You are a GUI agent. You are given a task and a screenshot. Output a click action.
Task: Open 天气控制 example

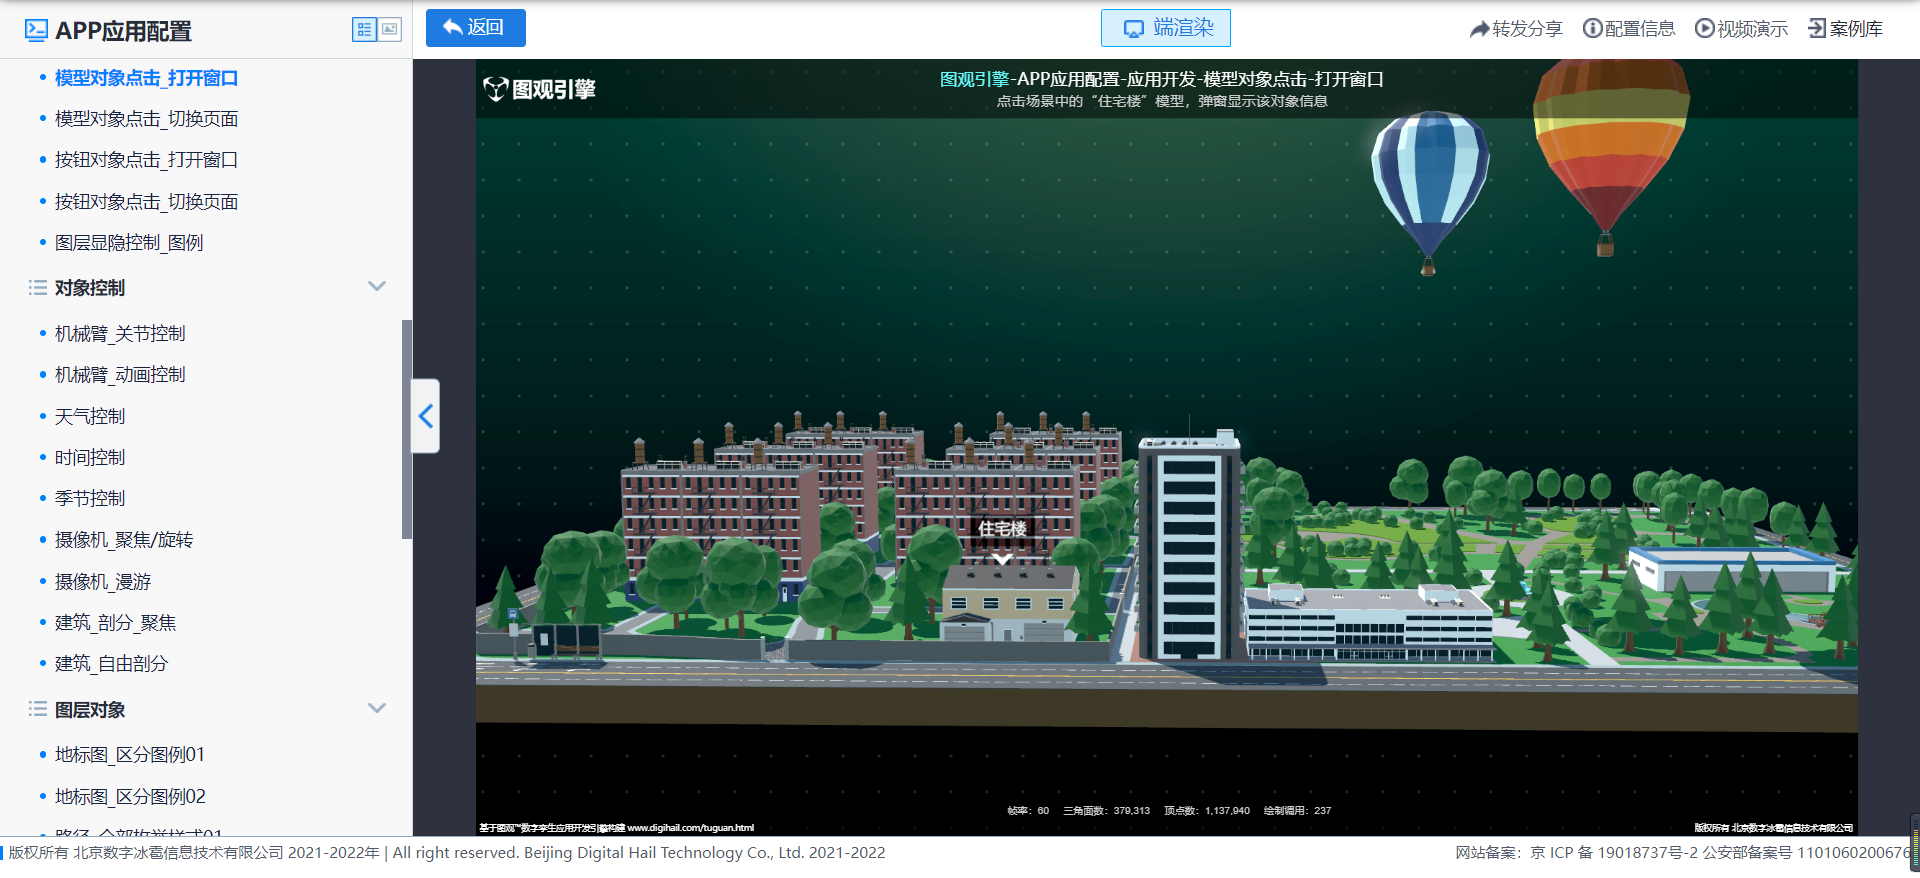coord(90,417)
